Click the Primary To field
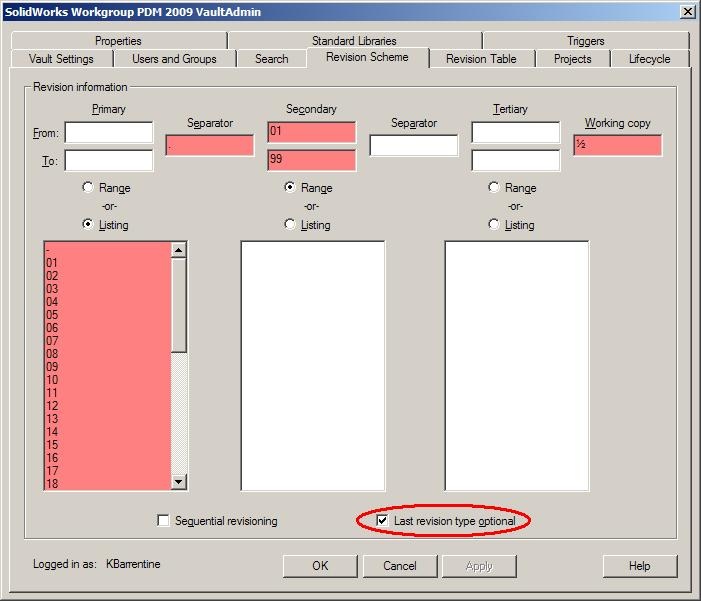 tap(109, 161)
